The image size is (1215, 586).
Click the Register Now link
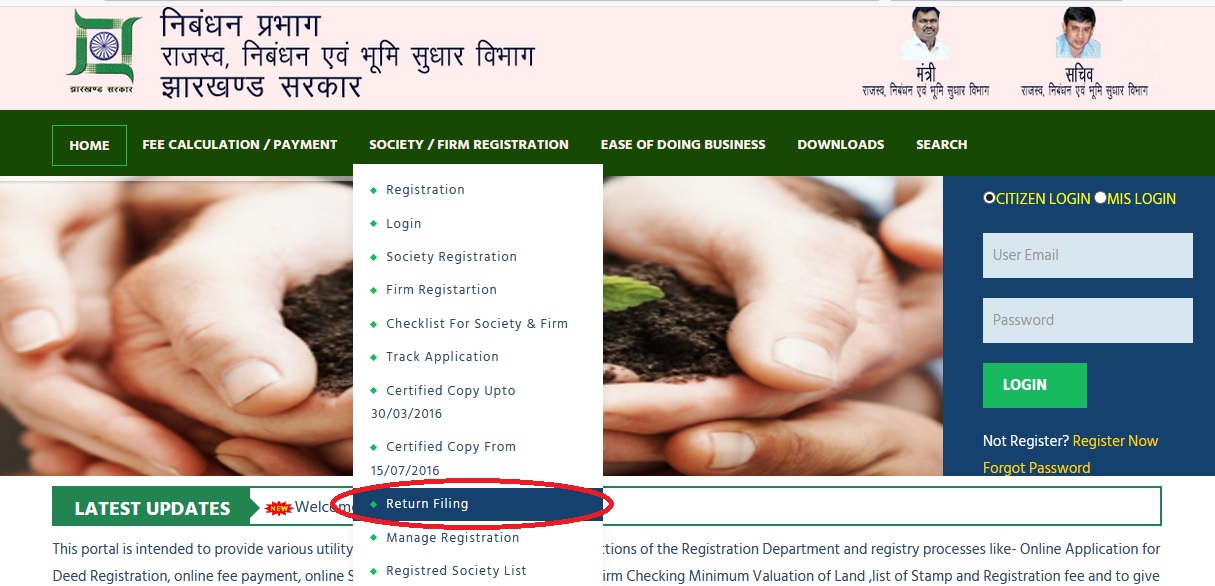(1115, 441)
